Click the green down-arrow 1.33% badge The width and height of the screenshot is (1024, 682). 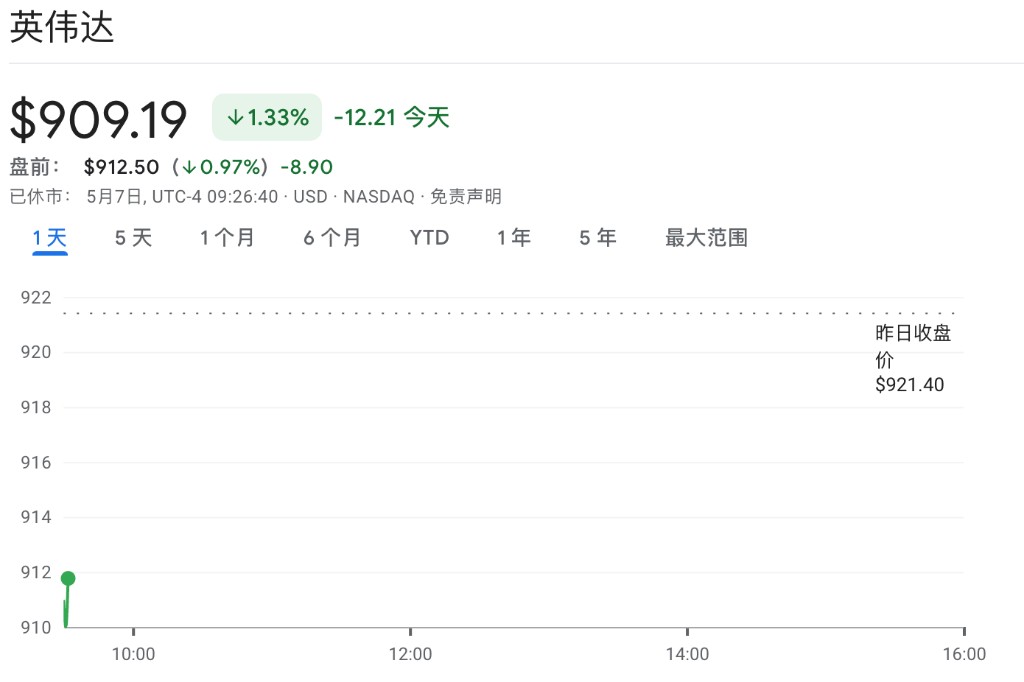click(267, 118)
